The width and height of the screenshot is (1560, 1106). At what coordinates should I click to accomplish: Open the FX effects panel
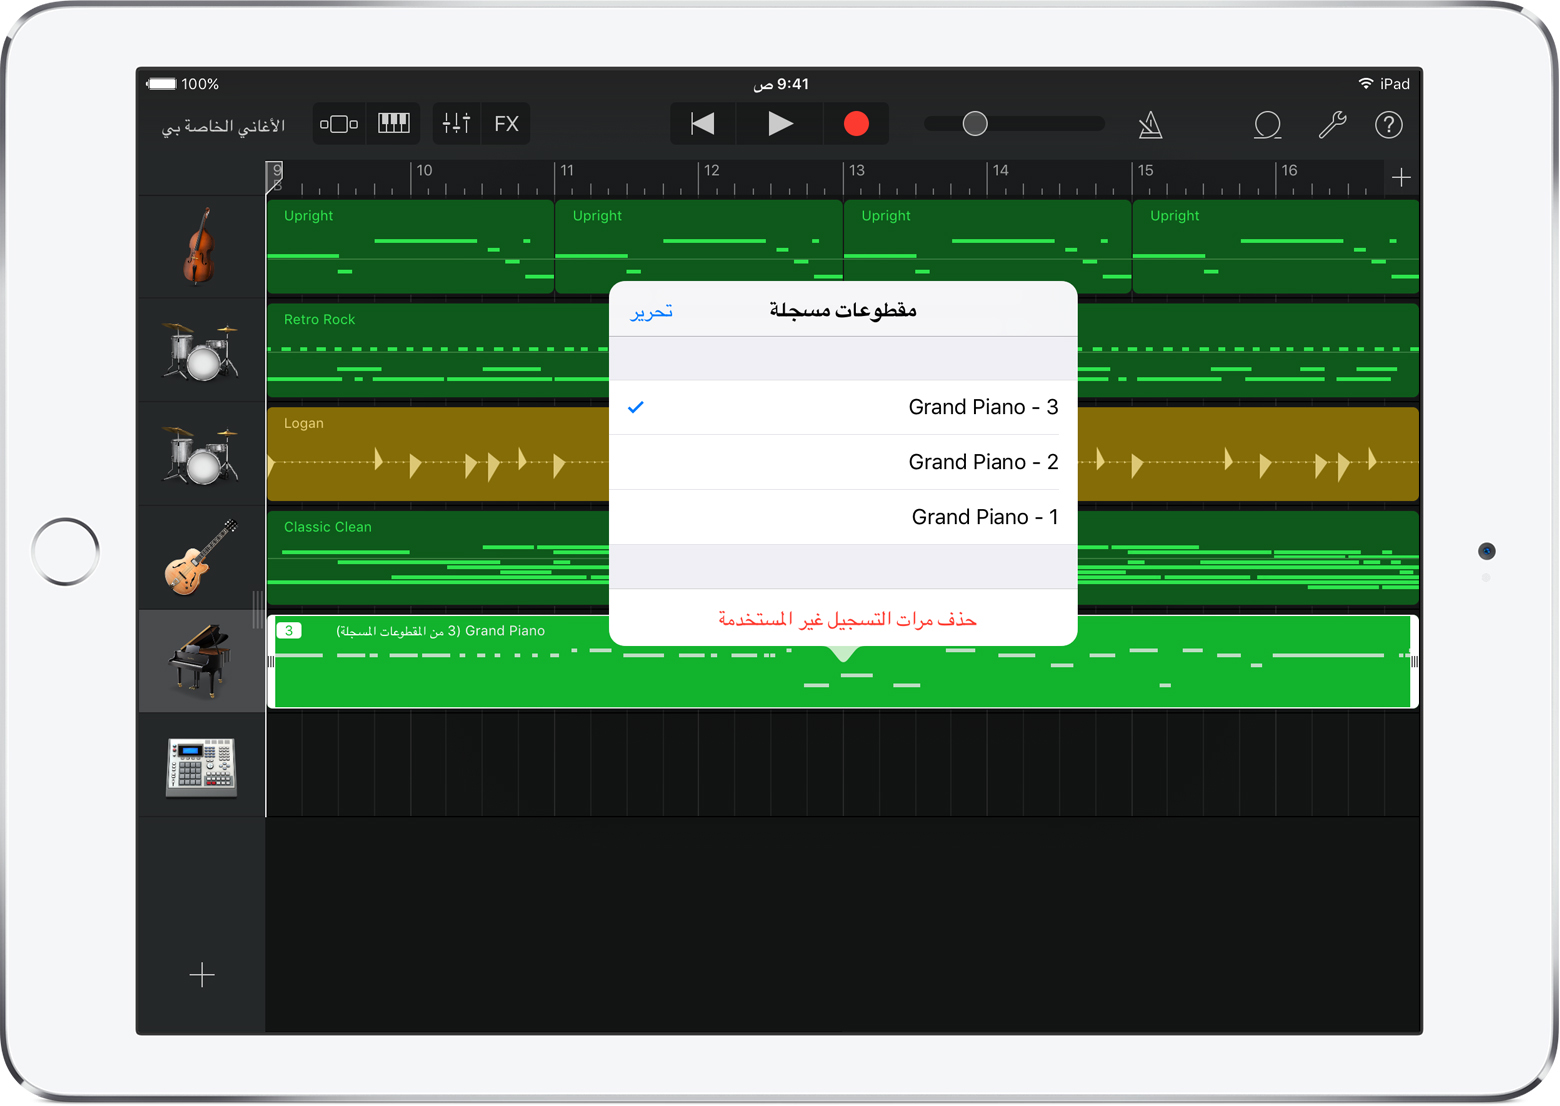point(506,124)
